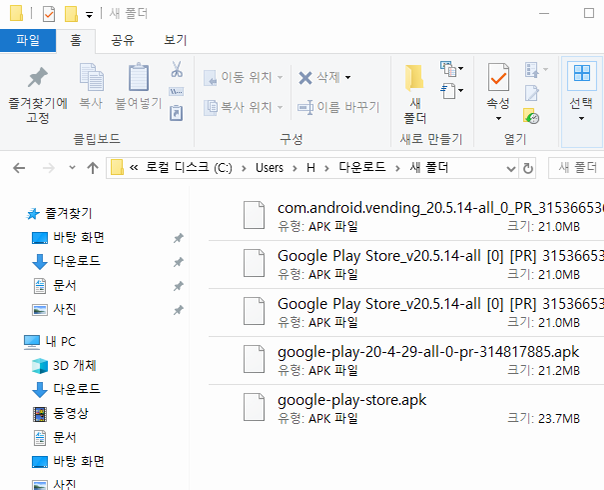The image size is (604, 490).
Task: Select com.android.vending_20.5.14 APK file
Action: point(406,216)
